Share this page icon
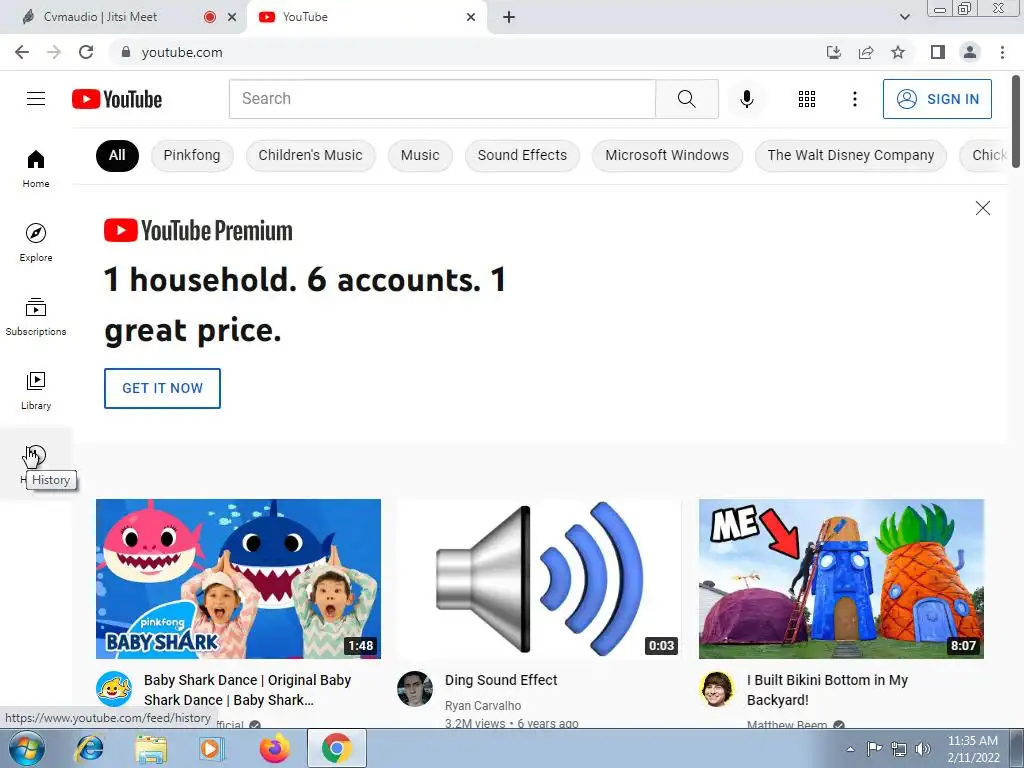Image resolution: width=1024 pixels, height=768 pixels. click(866, 52)
